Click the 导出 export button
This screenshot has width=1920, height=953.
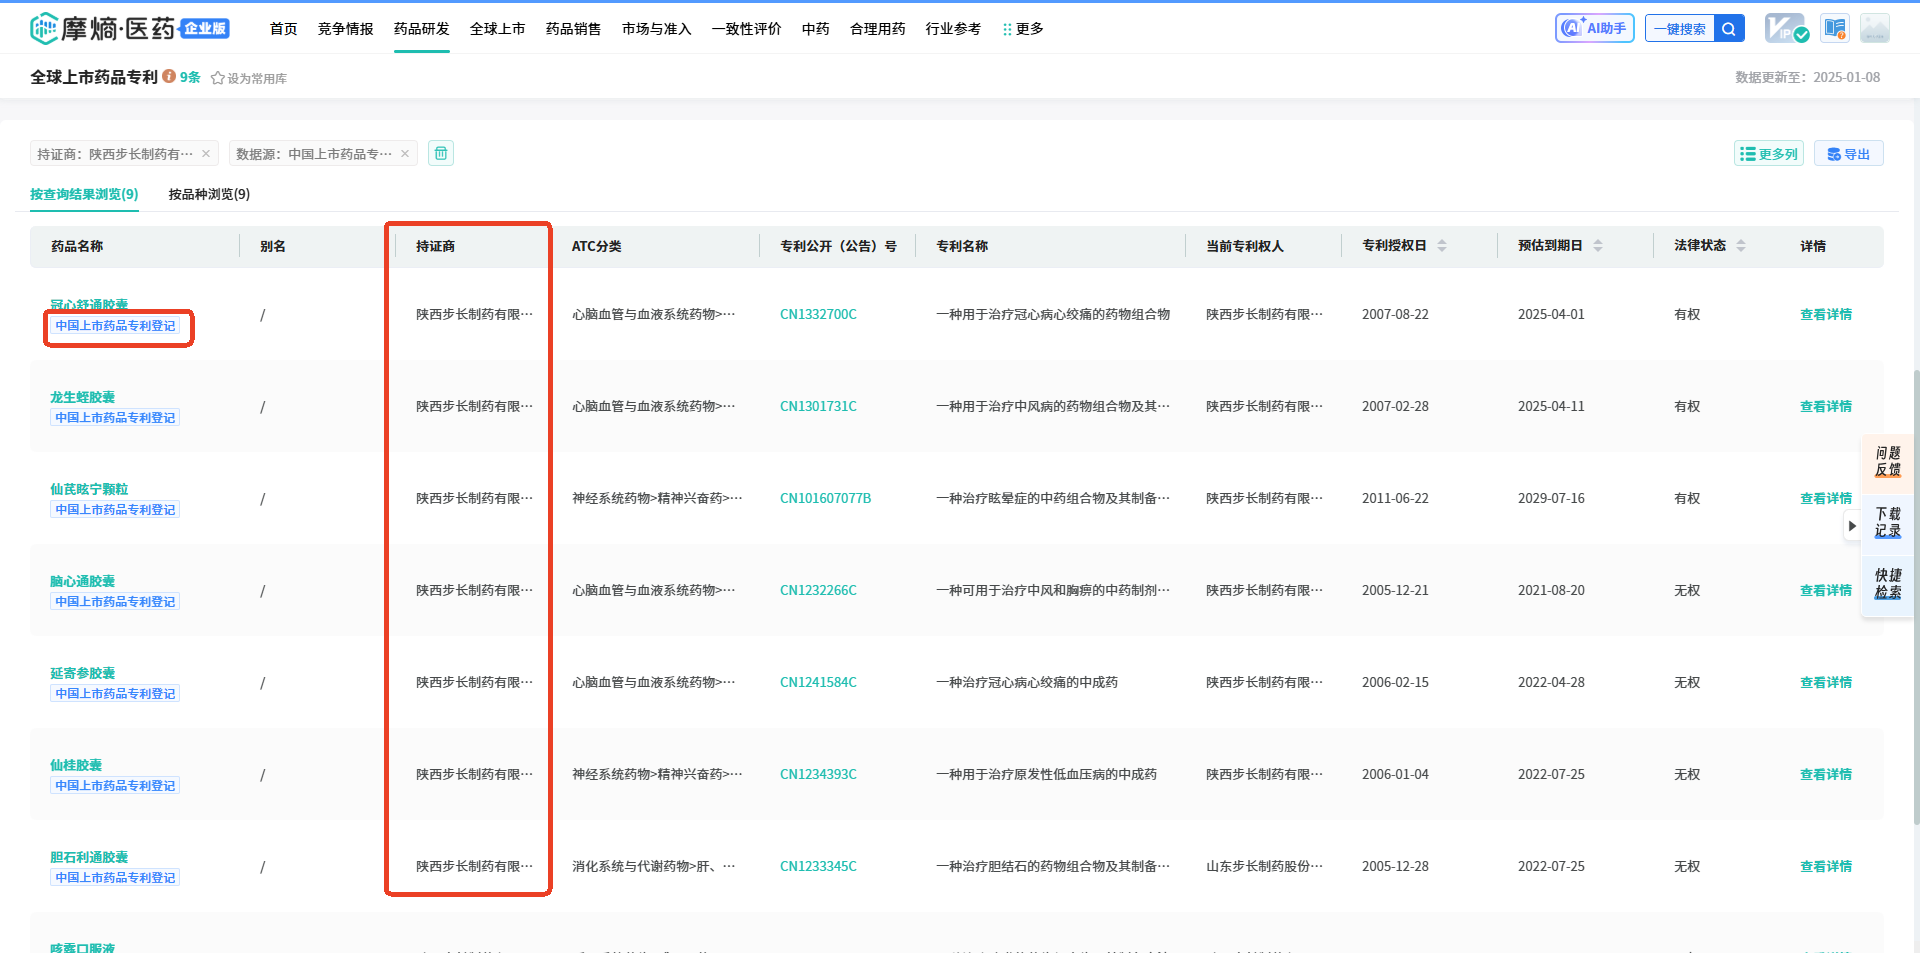(1848, 153)
